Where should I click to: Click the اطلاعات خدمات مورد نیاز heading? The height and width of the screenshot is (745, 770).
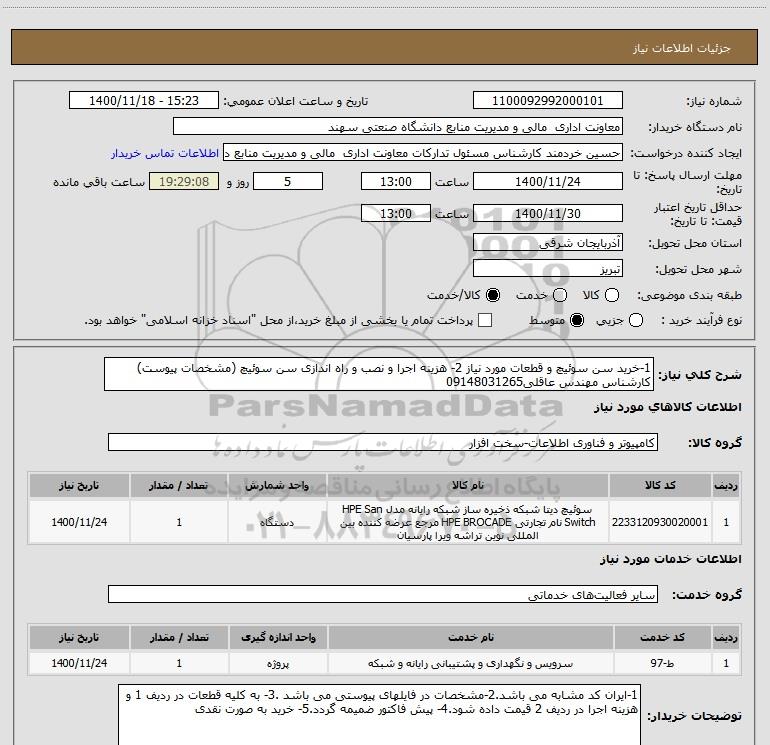[x=670, y=559]
